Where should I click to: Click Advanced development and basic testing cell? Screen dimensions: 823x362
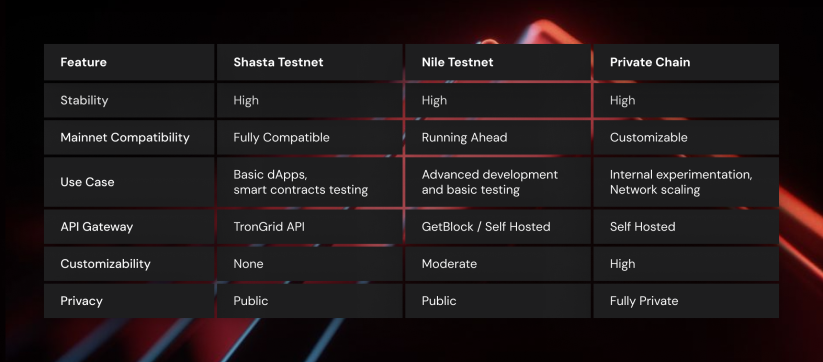click(x=498, y=182)
